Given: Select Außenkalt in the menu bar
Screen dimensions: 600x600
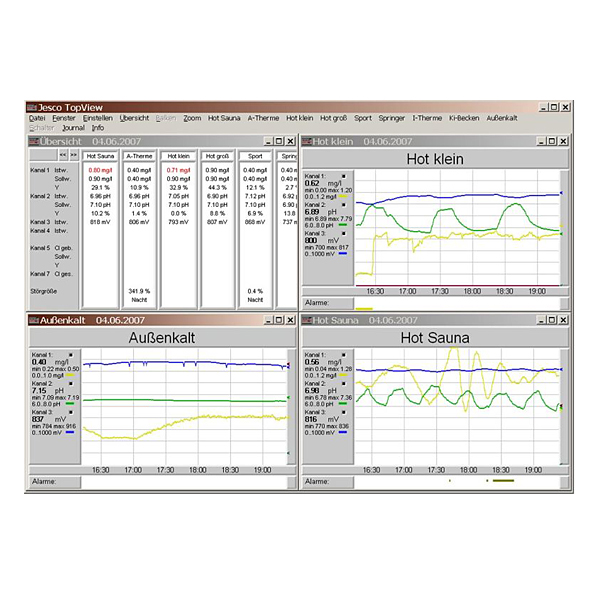Looking at the screenshot, I should (x=502, y=118).
